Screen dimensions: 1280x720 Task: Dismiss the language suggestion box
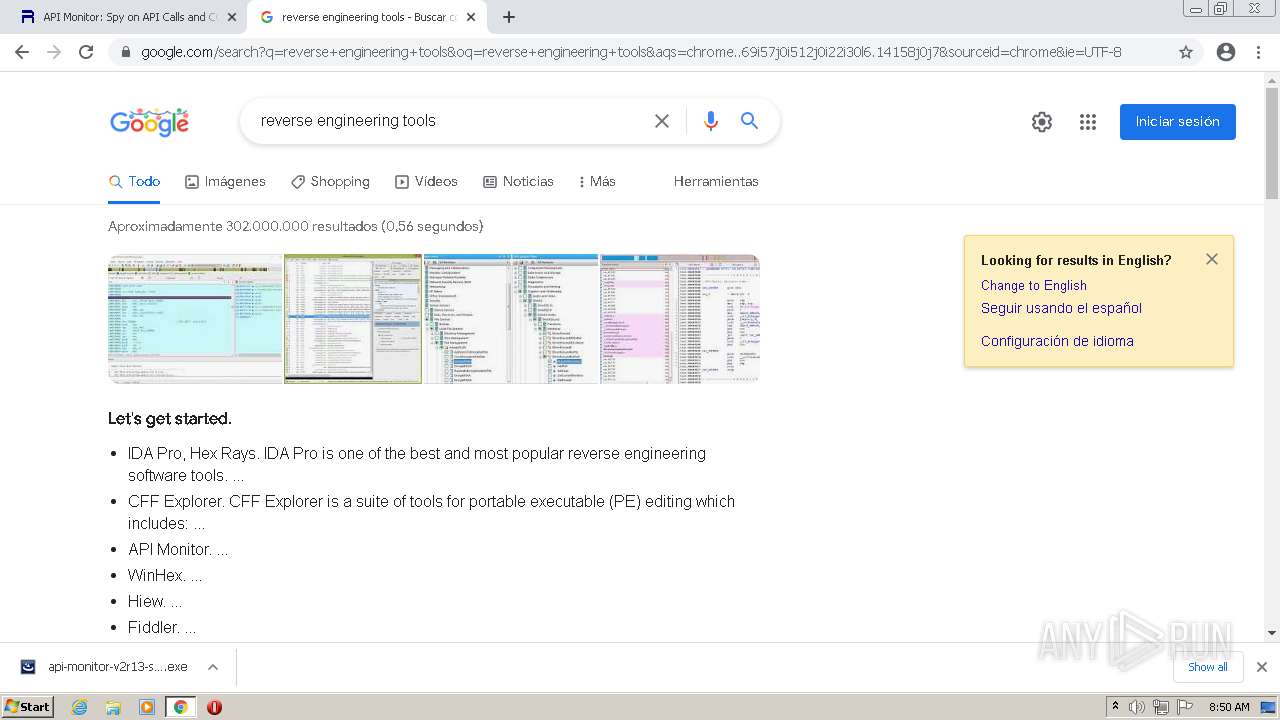click(1212, 259)
